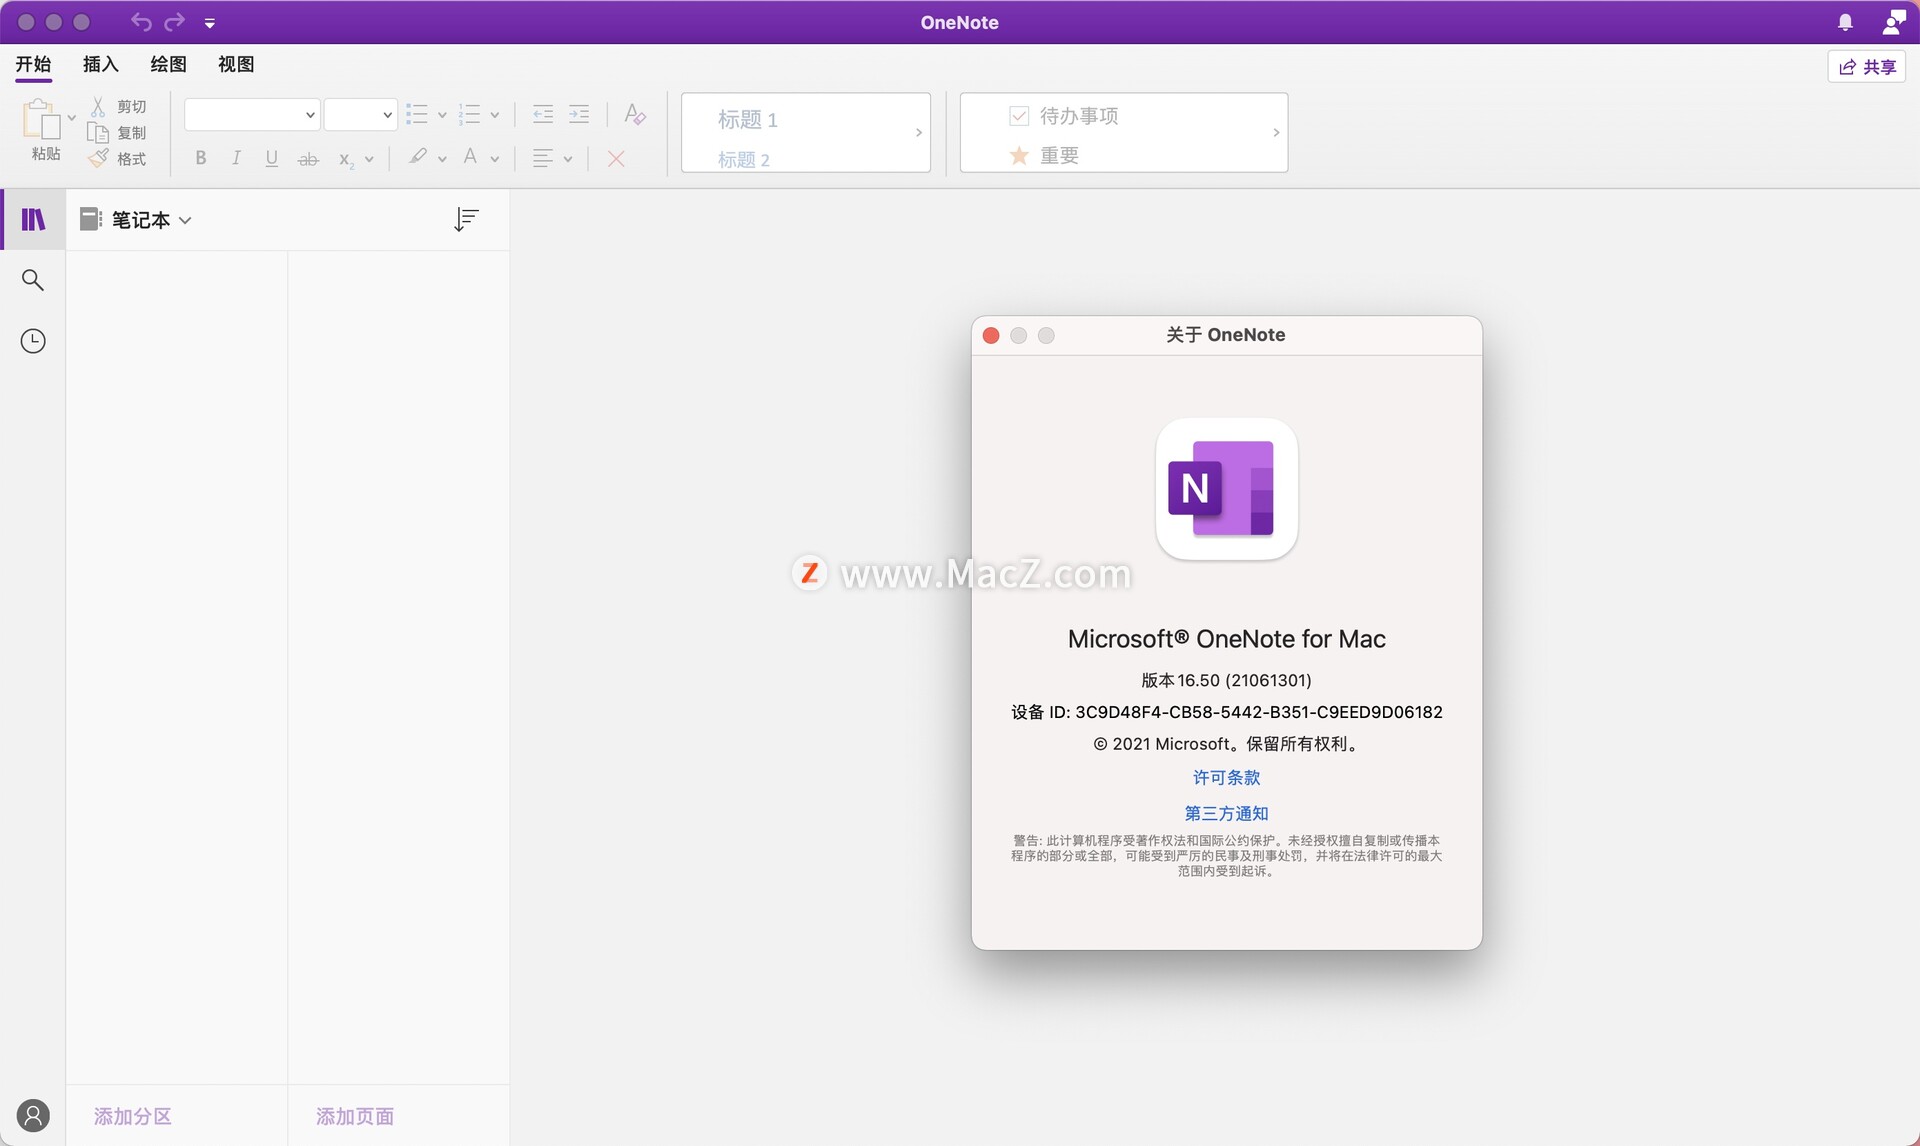Image resolution: width=1920 pixels, height=1146 pixels.
Task: Click the 粘贴 paste clipboard icon
Action: [x=40, y=120]
